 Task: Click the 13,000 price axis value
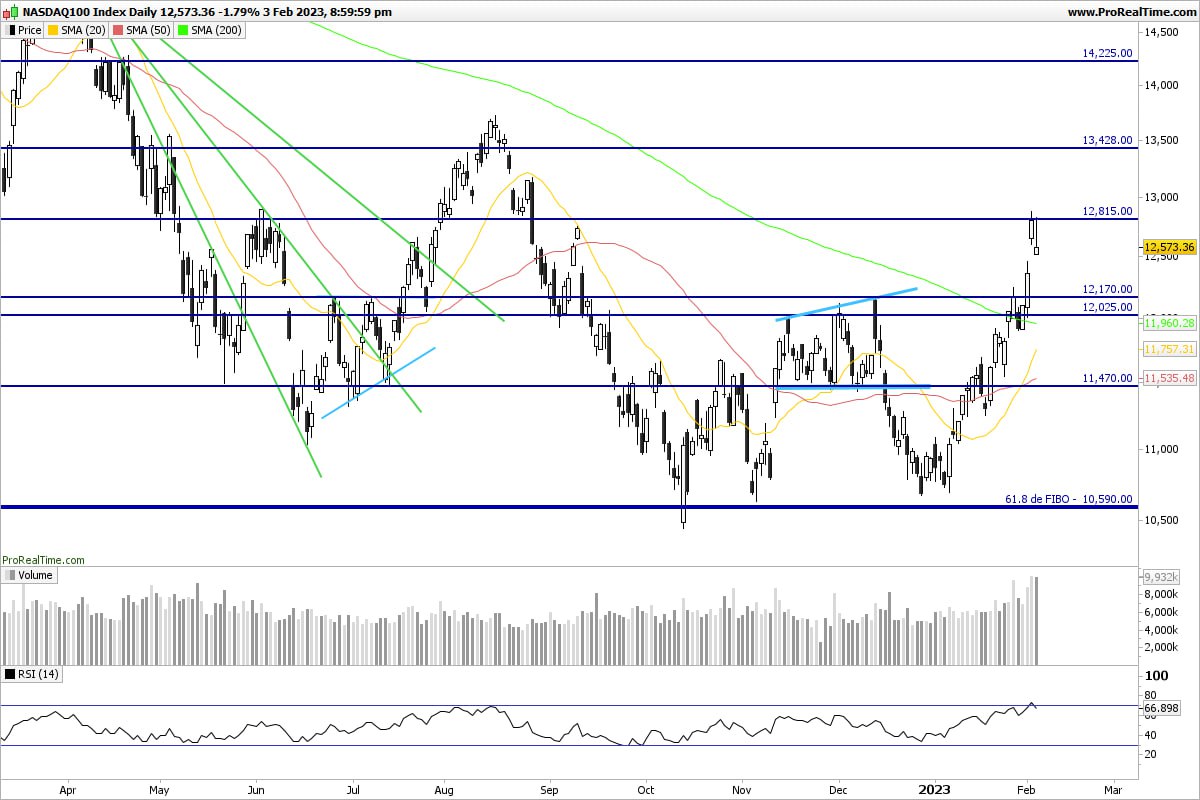[x=1161, y=197]
